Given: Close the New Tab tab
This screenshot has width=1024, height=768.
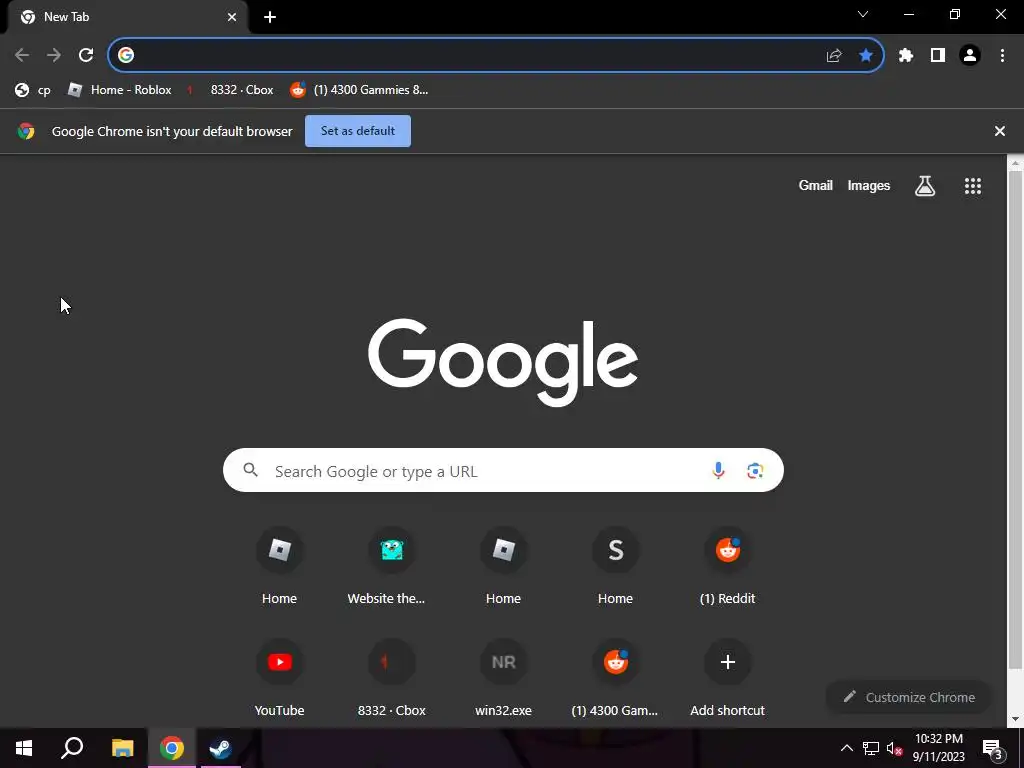Looking at the screenshot, I should click(x=232, y=17).
